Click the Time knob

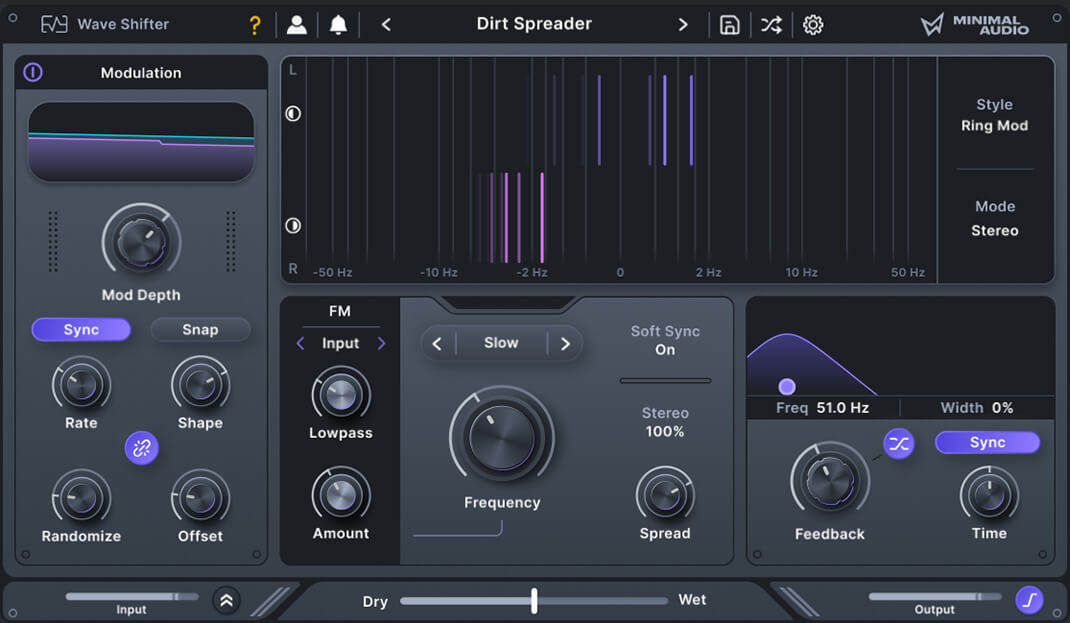click(989, 495)
